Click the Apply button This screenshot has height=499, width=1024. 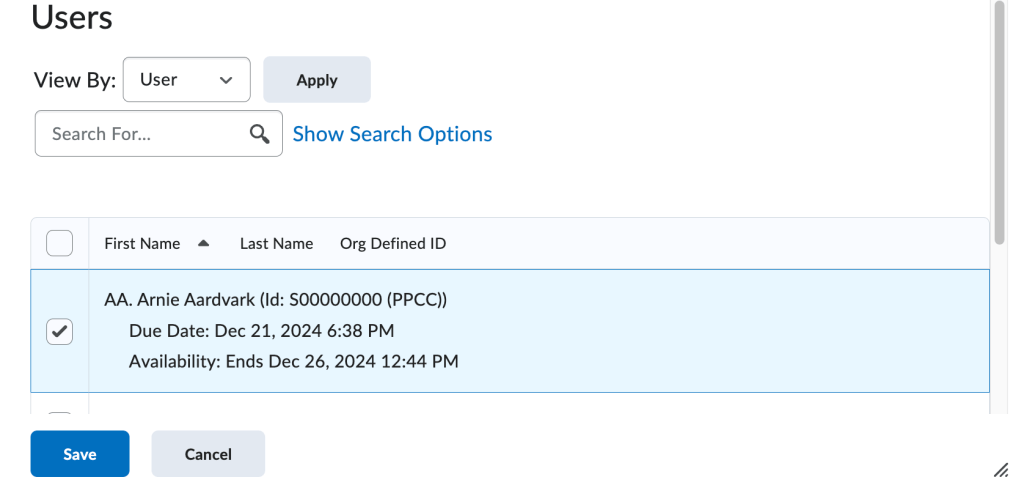point(317,80)
